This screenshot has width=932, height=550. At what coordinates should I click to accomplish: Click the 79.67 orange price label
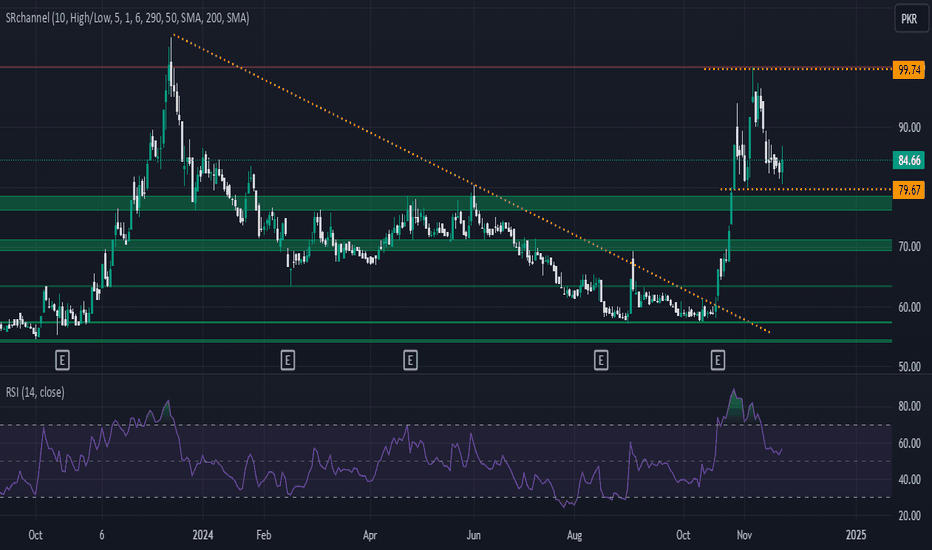(908, 190)
